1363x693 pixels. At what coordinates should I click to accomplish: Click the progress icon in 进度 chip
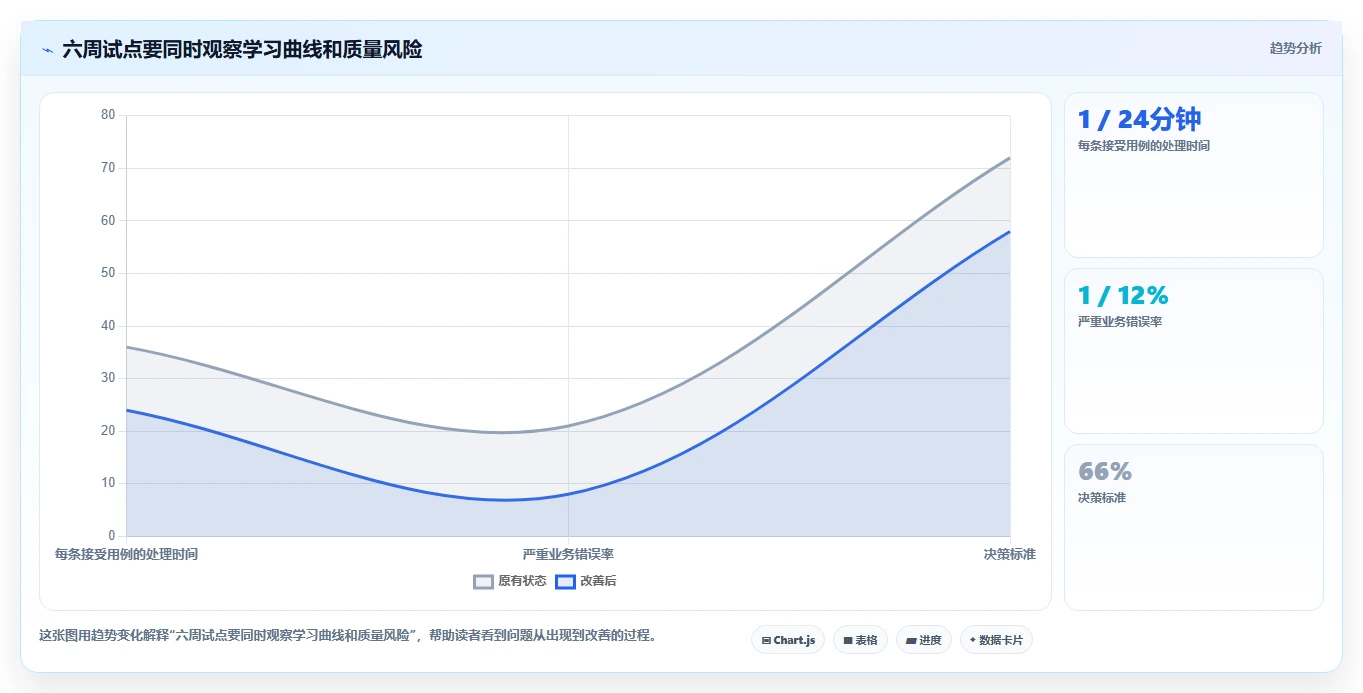(x=911, y=640)
